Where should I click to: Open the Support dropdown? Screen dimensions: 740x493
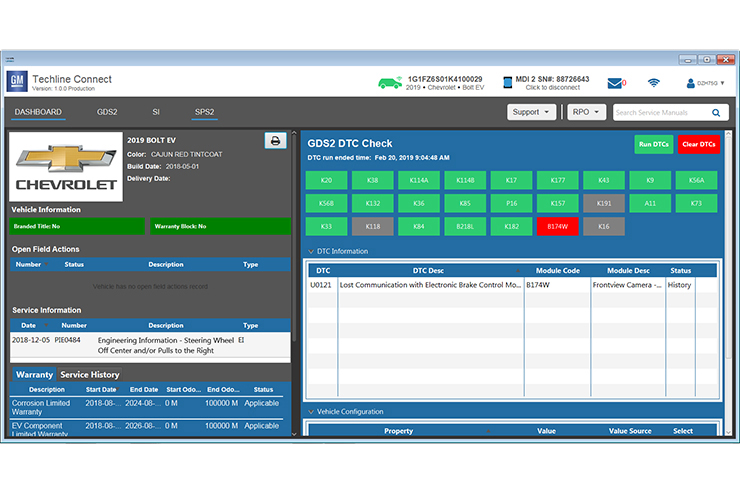pos(531,112)
